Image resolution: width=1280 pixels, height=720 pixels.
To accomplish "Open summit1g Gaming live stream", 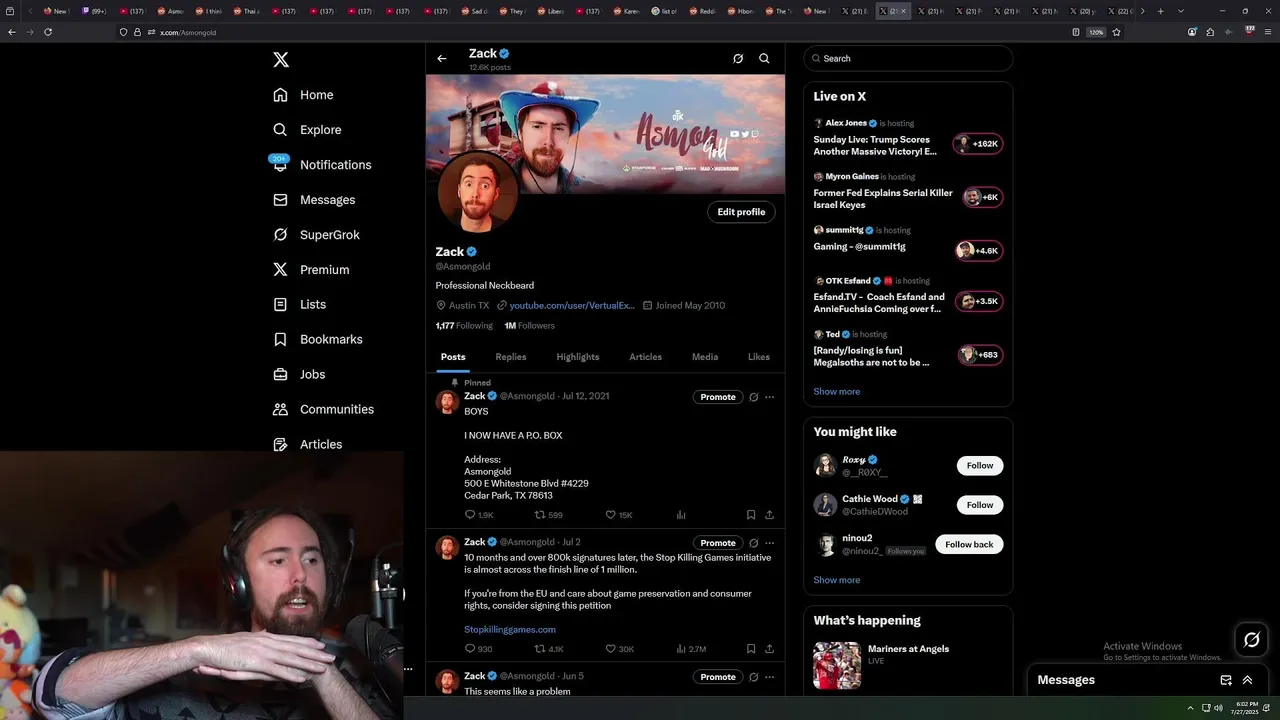I will (908, 240).
